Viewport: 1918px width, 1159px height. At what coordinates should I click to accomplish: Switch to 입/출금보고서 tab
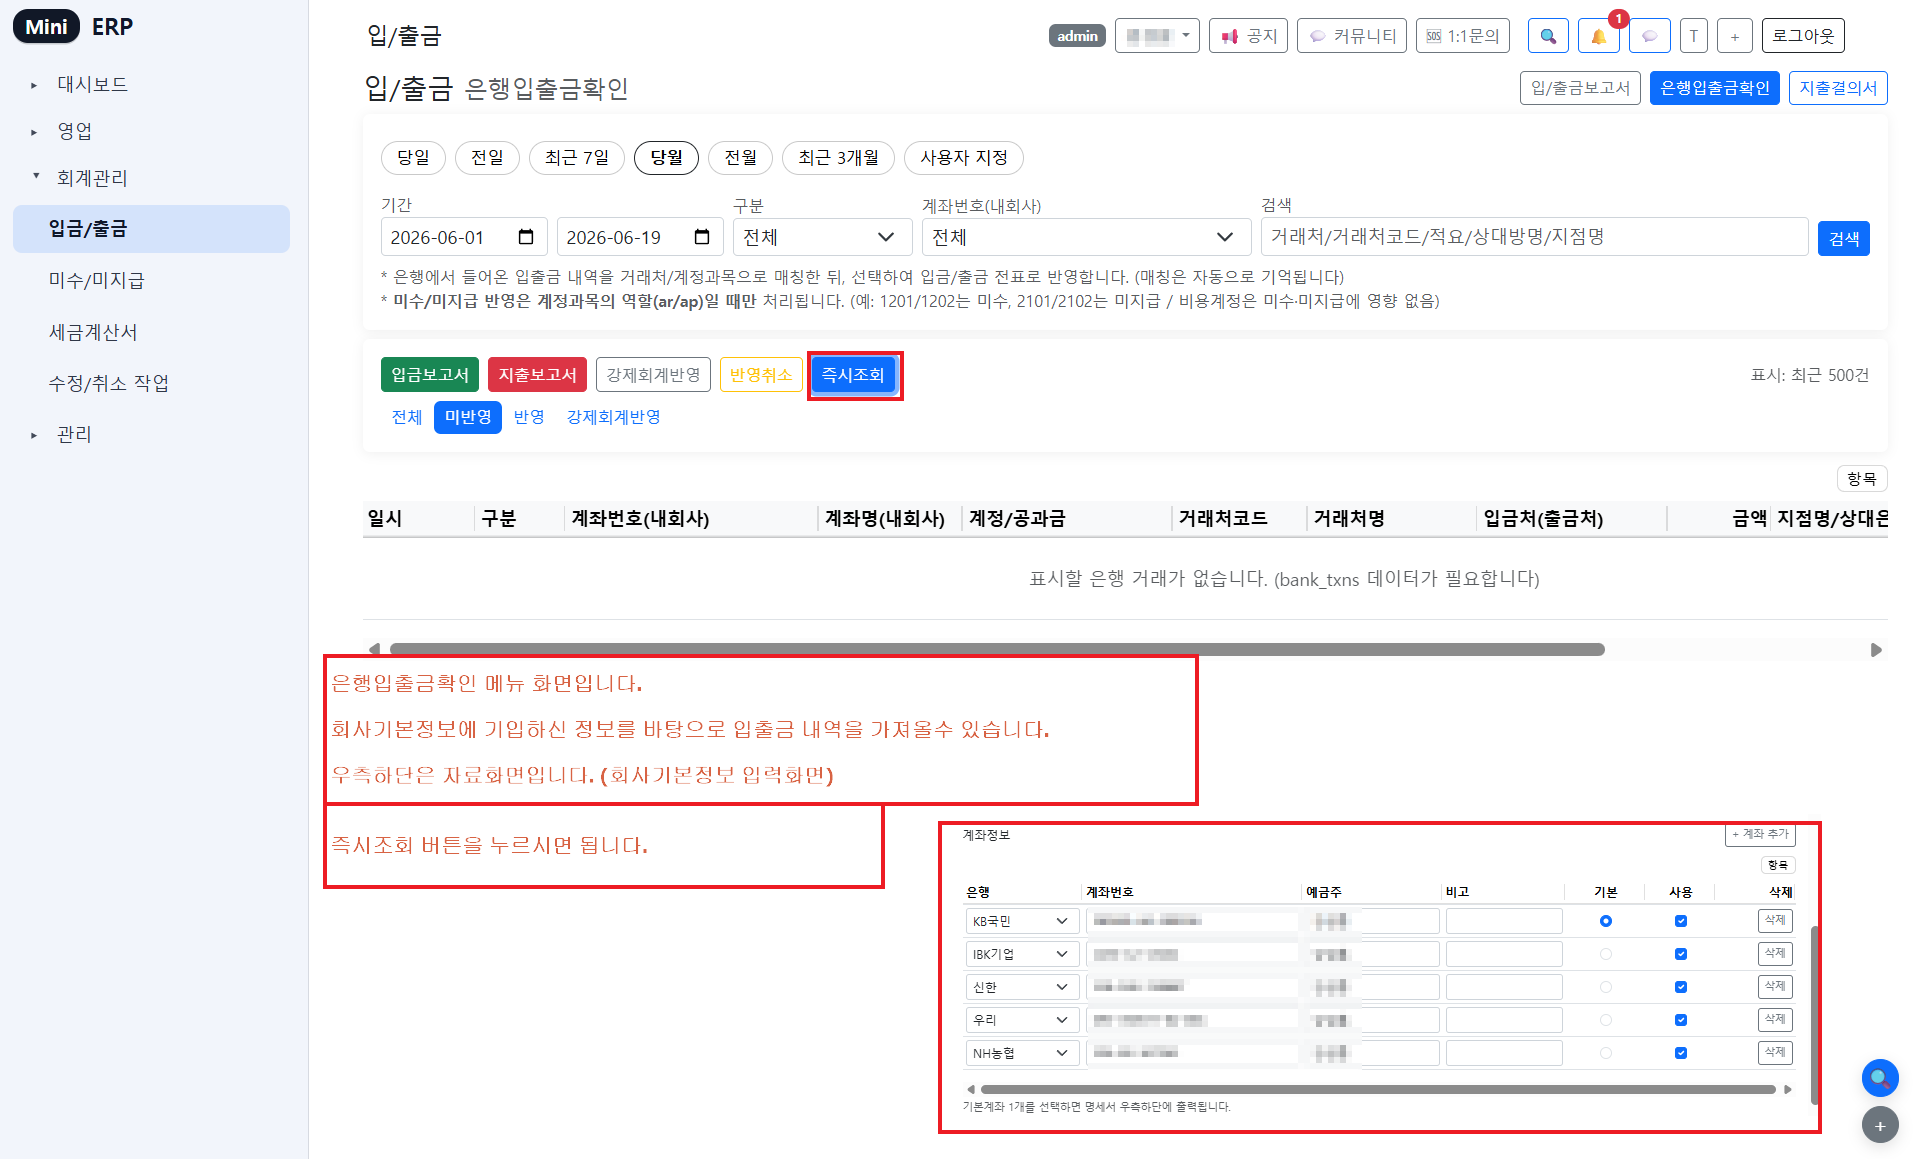1580,88
